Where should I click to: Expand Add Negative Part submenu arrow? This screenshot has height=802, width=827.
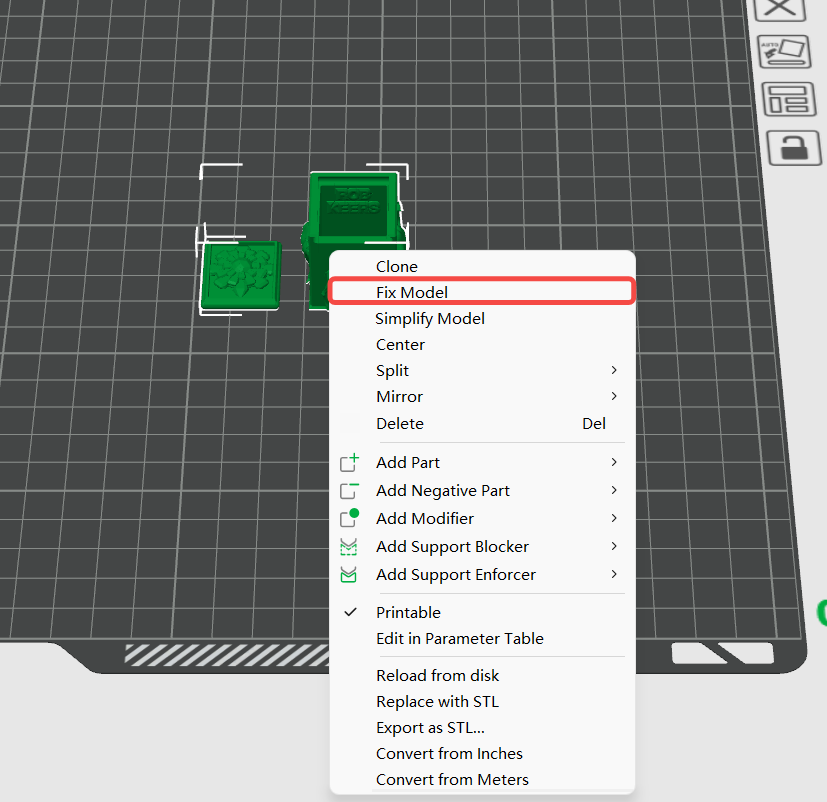point(614,490)
